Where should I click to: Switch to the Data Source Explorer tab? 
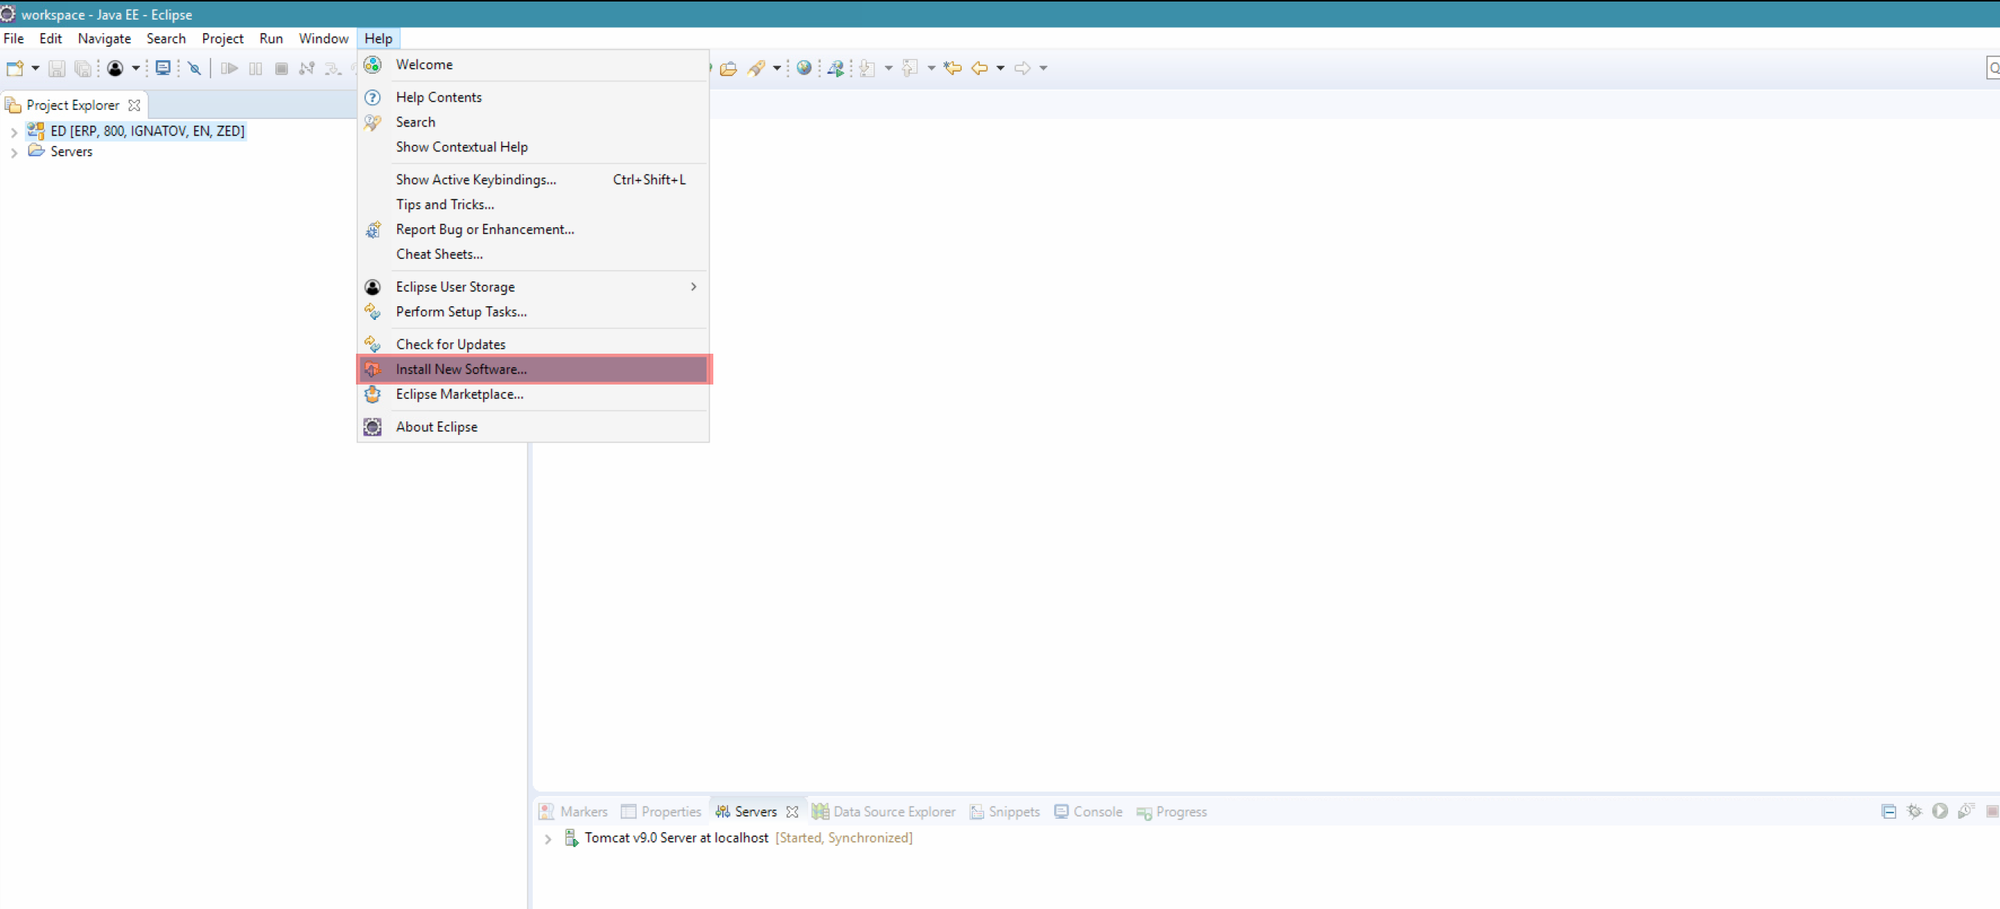(x=884, y=812)
